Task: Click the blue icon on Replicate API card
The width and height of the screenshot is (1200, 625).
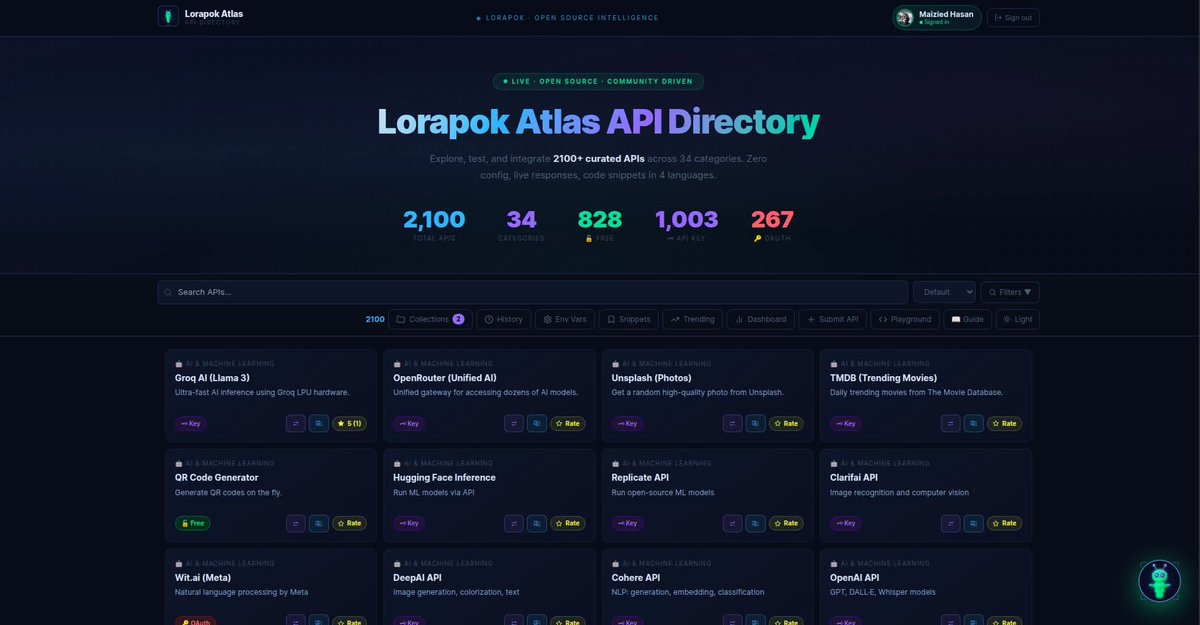Action: (755, 523)
